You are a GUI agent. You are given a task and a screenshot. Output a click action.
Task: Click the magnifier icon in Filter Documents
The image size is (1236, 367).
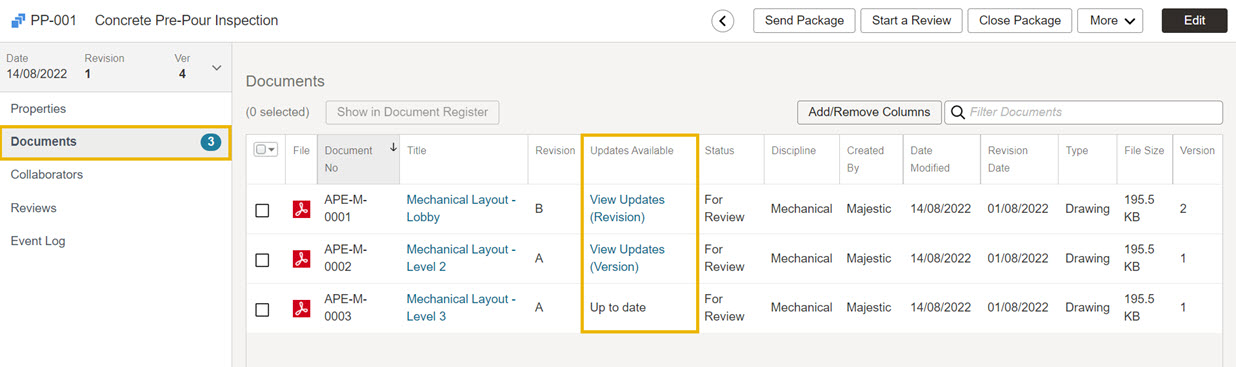tap(957, 112)
